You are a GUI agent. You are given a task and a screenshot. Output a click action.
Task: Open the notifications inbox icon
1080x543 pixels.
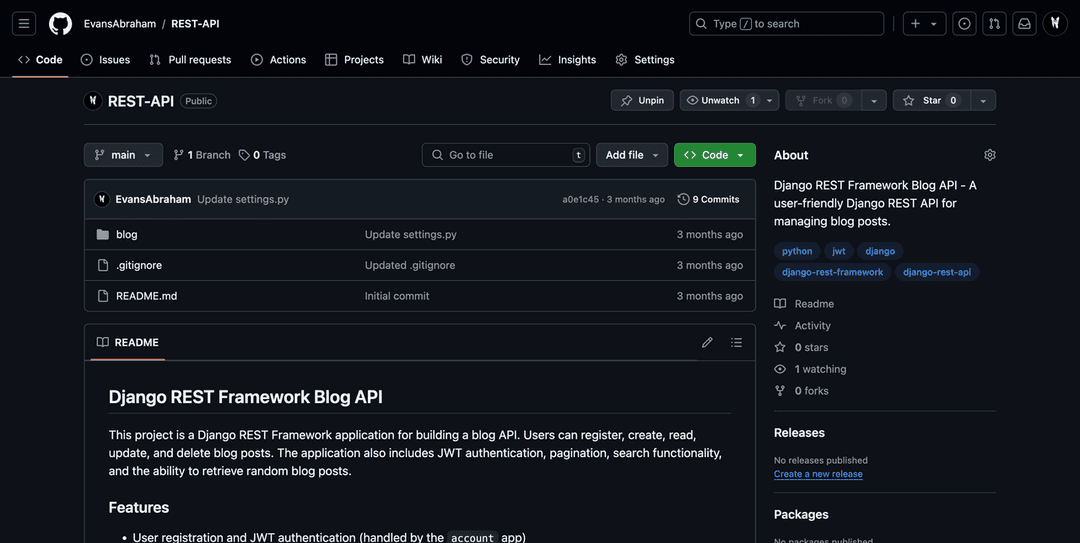1025,23
